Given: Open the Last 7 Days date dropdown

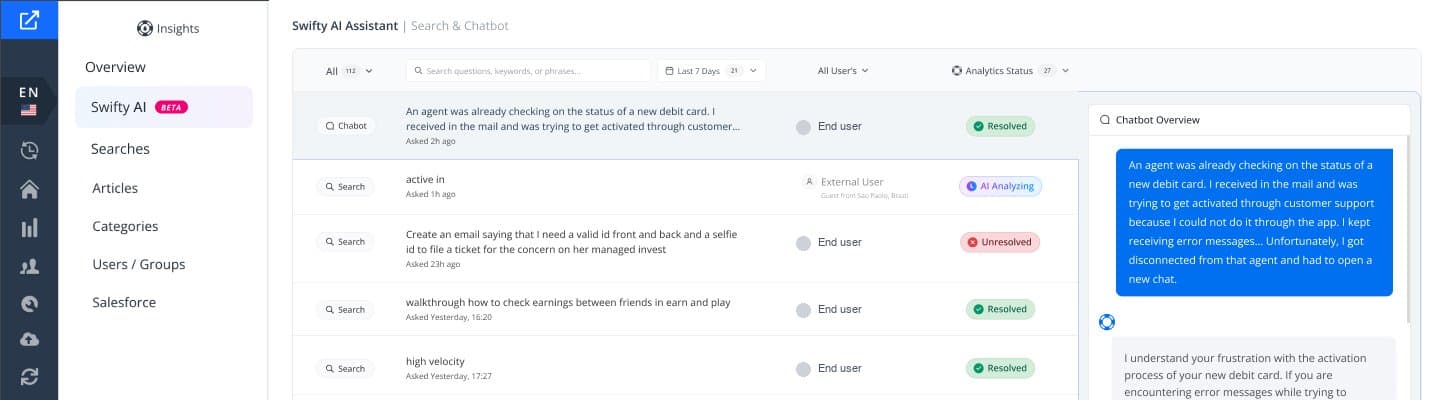Looking at the screenshot, I should click(x=711, y=71).
